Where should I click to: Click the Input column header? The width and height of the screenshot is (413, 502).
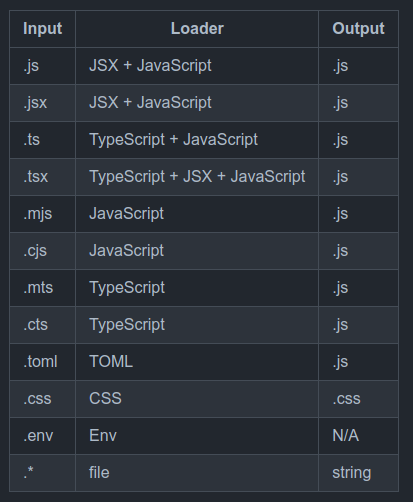[x=43, y=29]
